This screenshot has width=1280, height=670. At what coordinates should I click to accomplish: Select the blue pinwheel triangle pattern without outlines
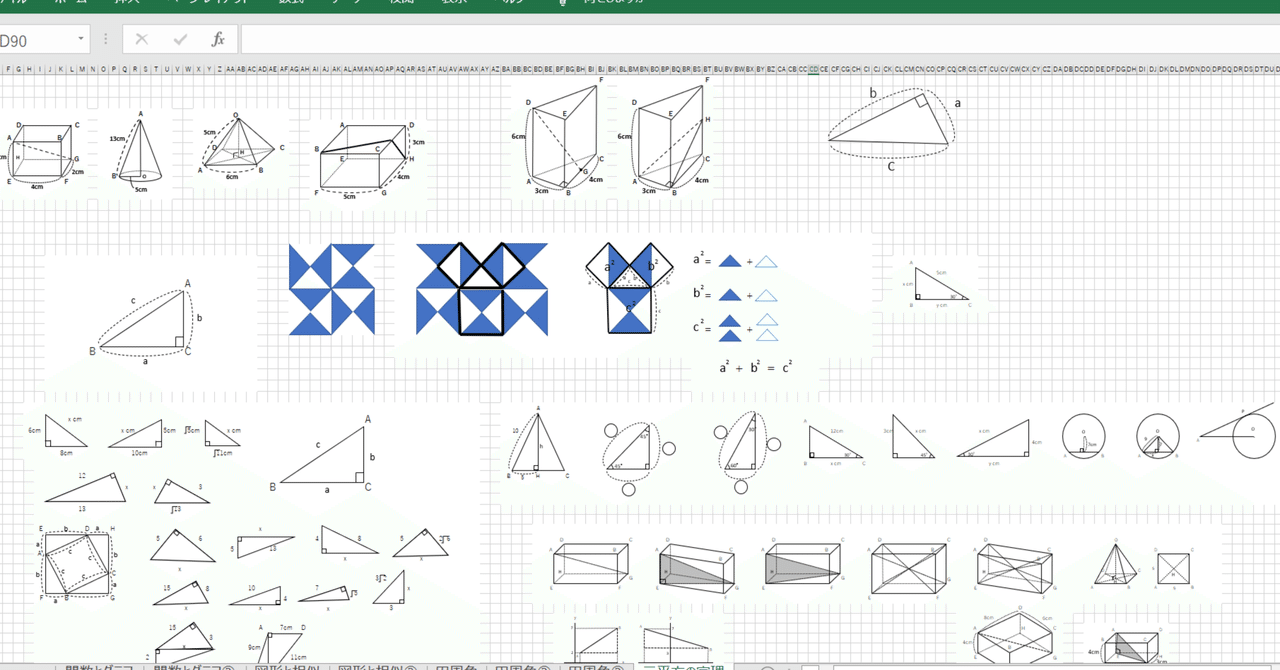pyautogui.click(x=331, y=289)
